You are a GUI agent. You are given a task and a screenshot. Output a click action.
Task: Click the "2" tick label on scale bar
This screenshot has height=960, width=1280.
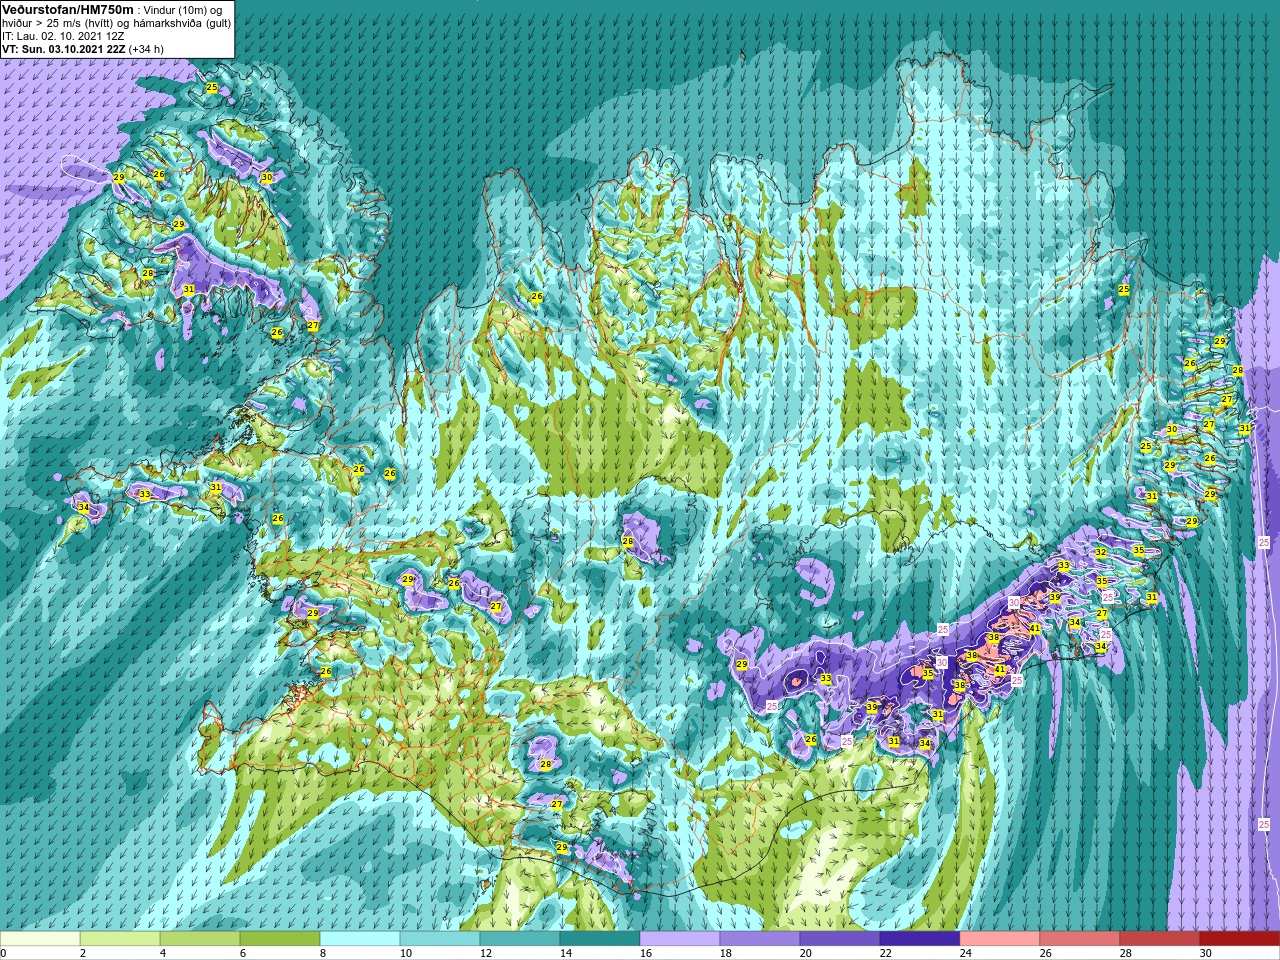[x=82, y=953]
